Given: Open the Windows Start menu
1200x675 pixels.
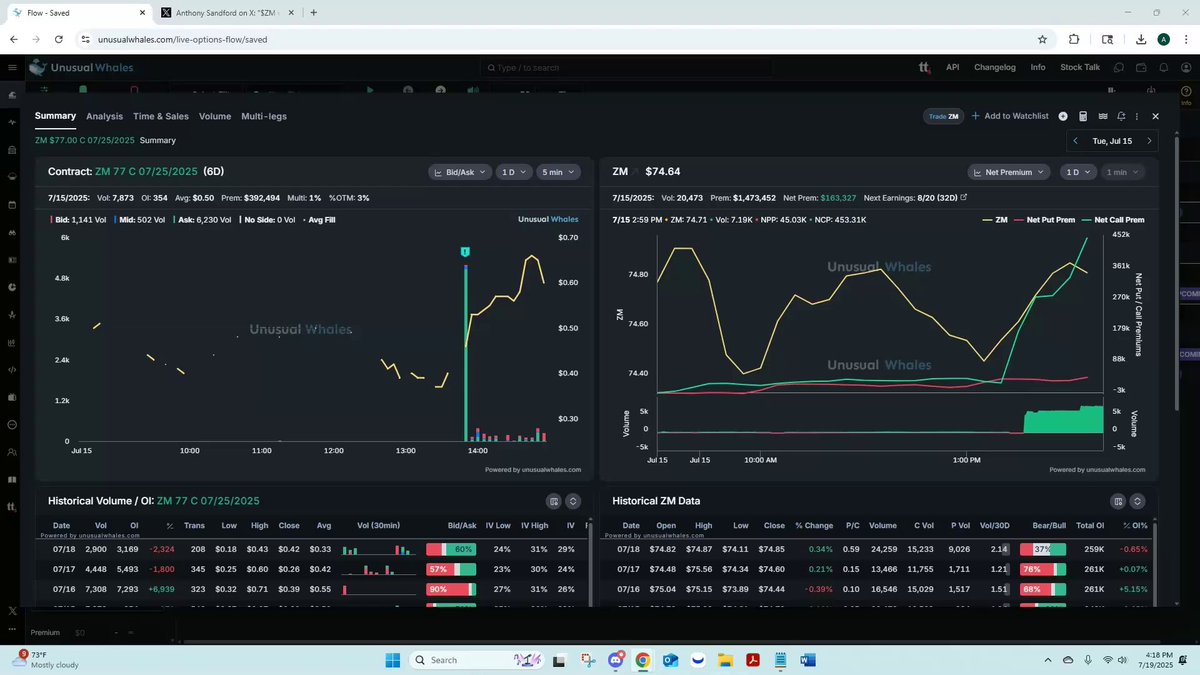Looking at the screenshot, I should (x=391, y=660).
